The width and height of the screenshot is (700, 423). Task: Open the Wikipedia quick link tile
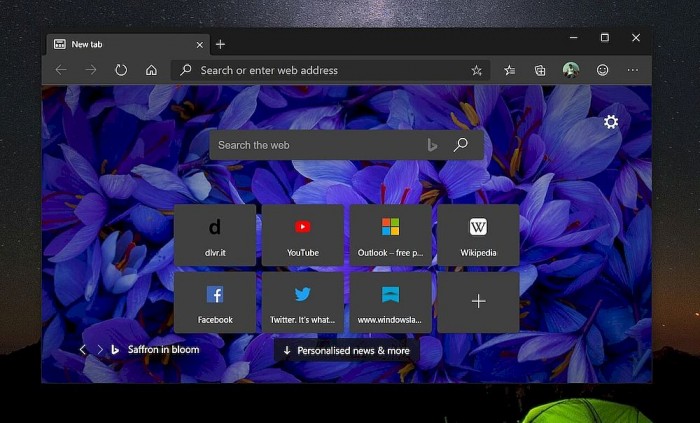coord(478,235)
